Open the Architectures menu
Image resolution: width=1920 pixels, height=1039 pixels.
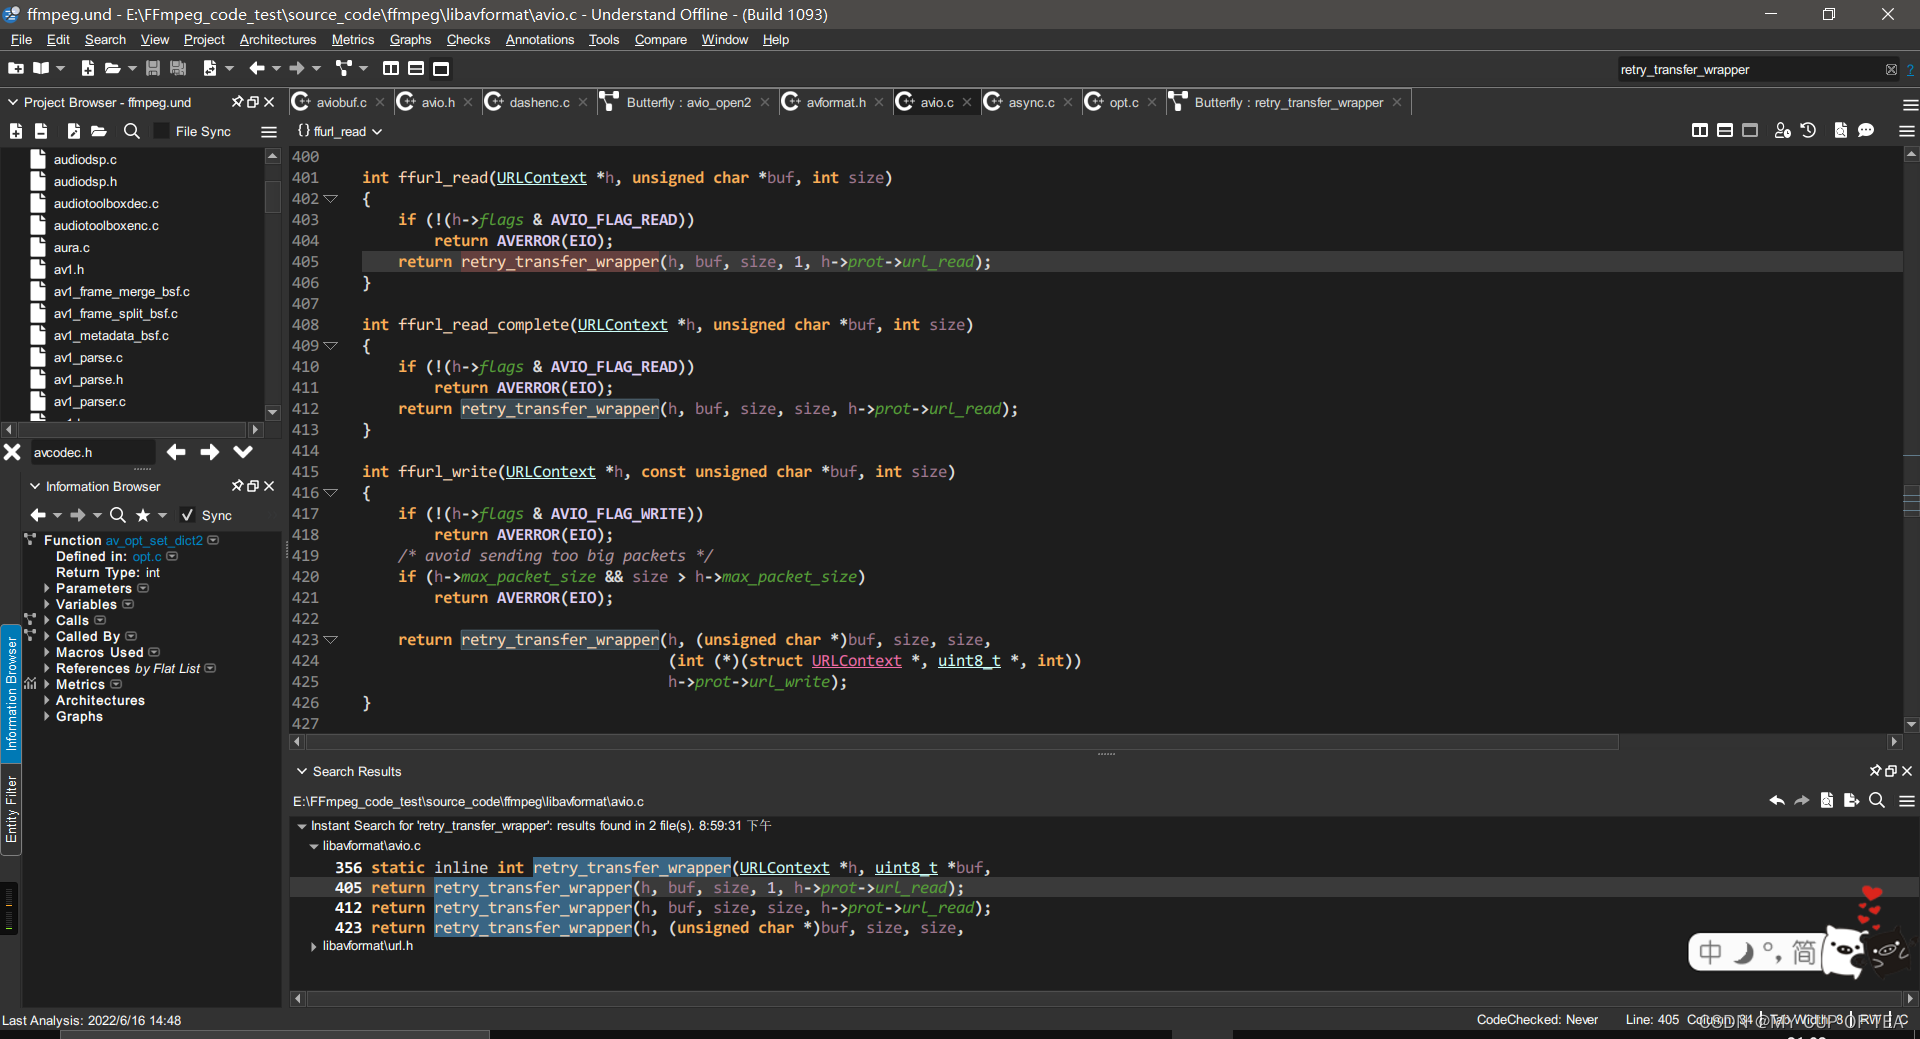277,40
